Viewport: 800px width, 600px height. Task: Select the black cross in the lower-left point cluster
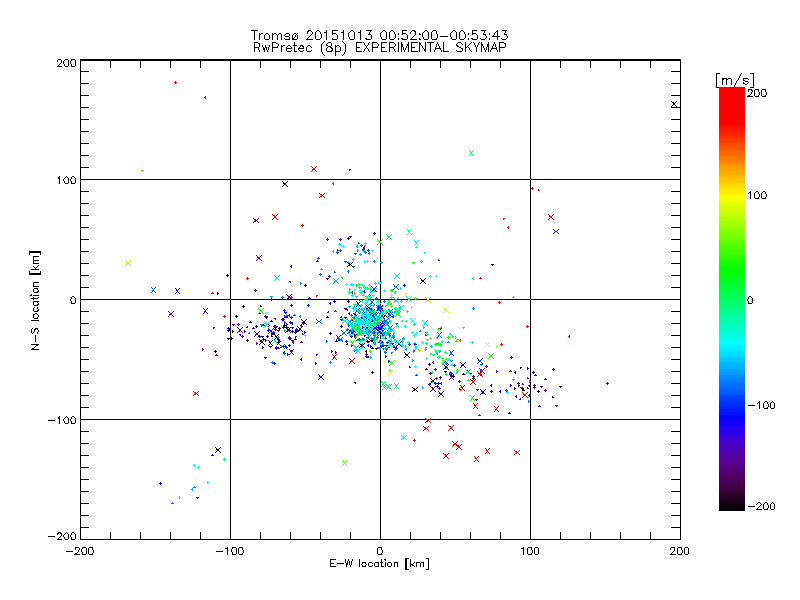click(218, 450)
